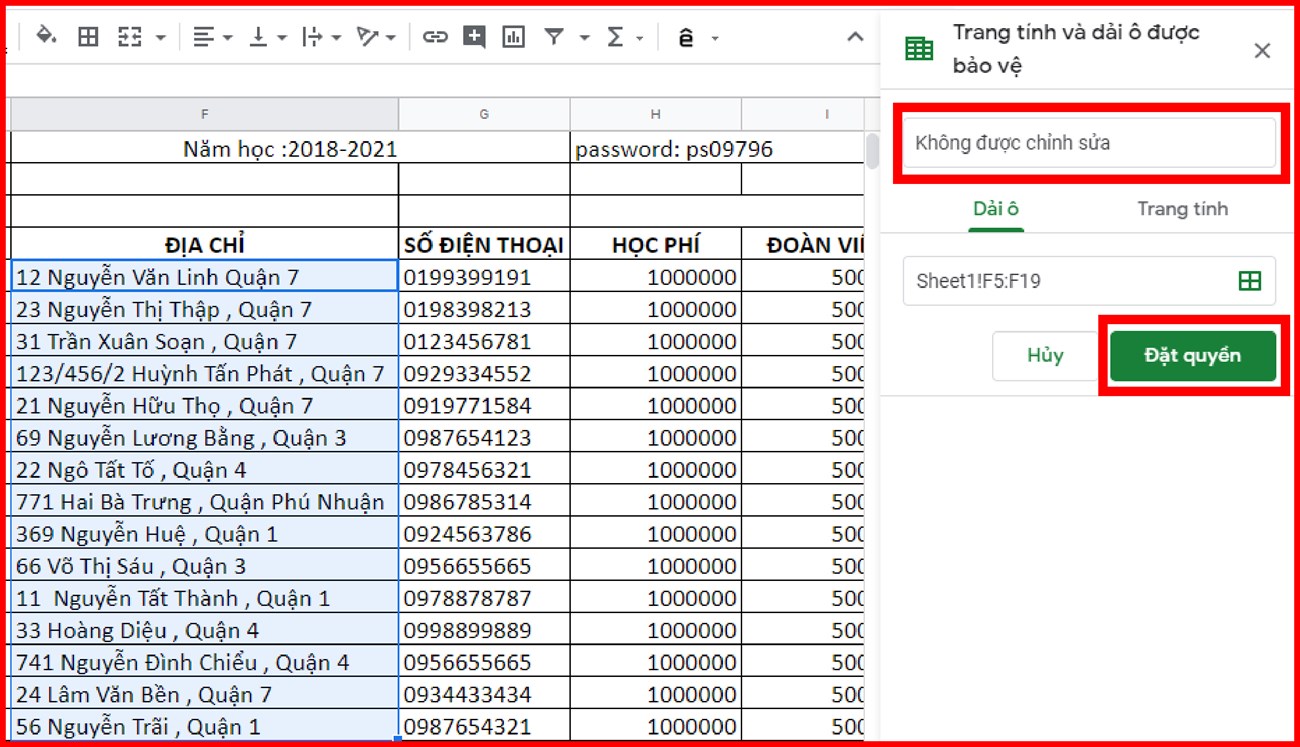Select column G header
Image resolution: width=1300 pixels, height=747 pixels.
click(484, 114)
